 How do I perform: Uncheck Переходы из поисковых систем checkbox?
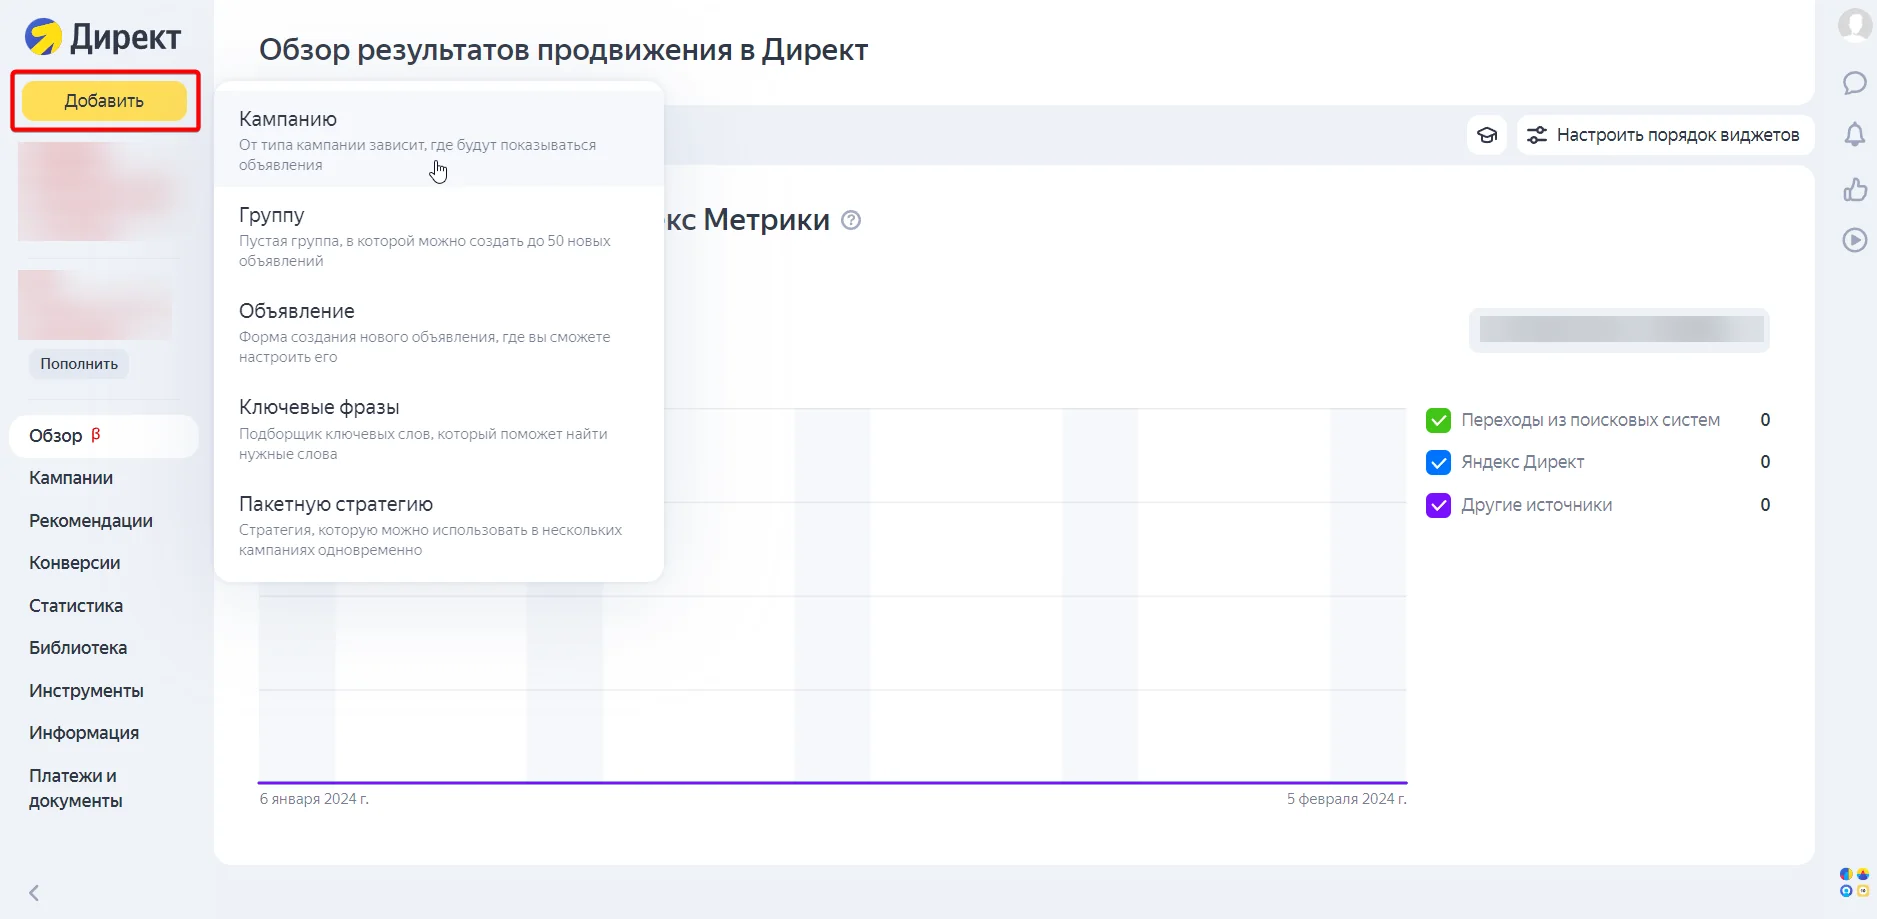click(x=1438, y=420)
